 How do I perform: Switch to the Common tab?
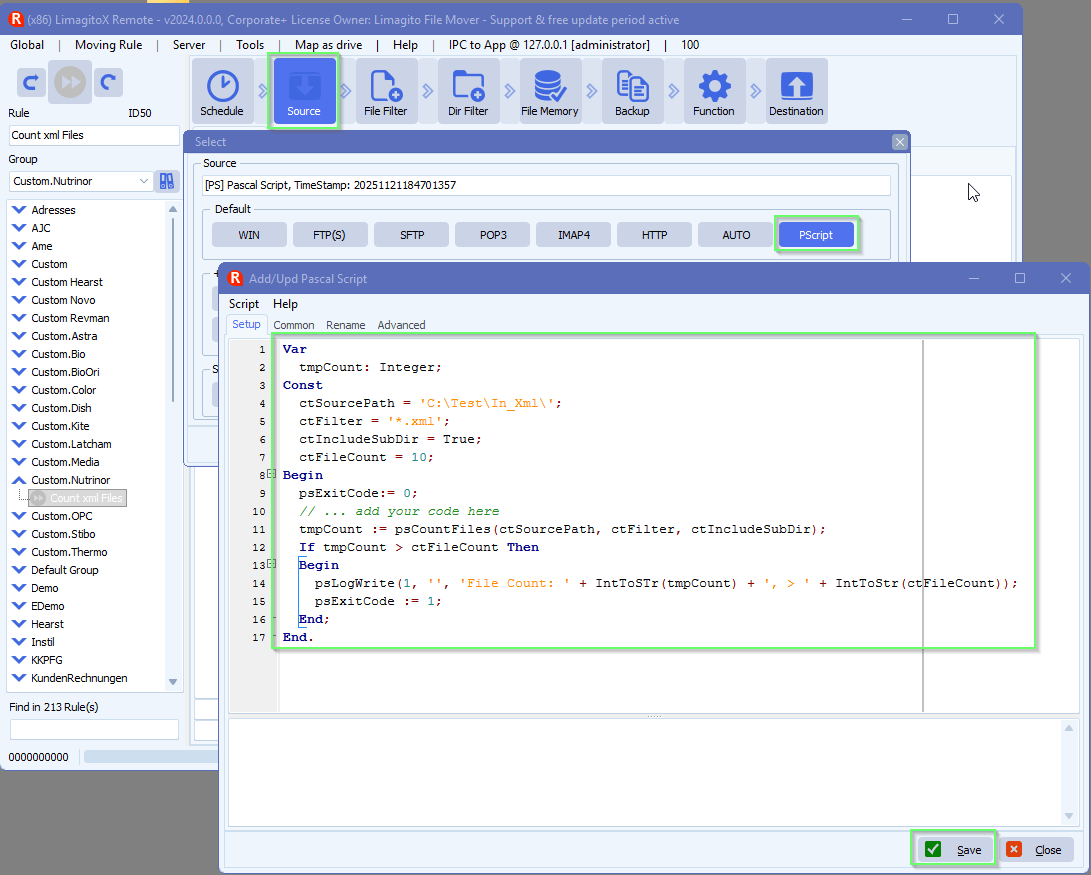[x=294, y=325]
